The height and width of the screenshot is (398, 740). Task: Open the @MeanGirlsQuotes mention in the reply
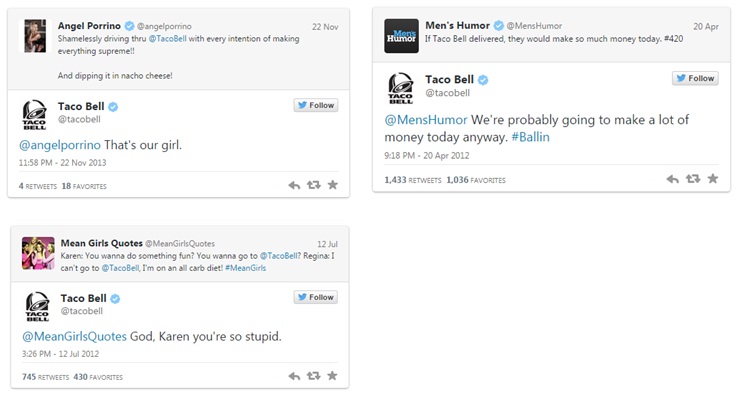(75, 336)
